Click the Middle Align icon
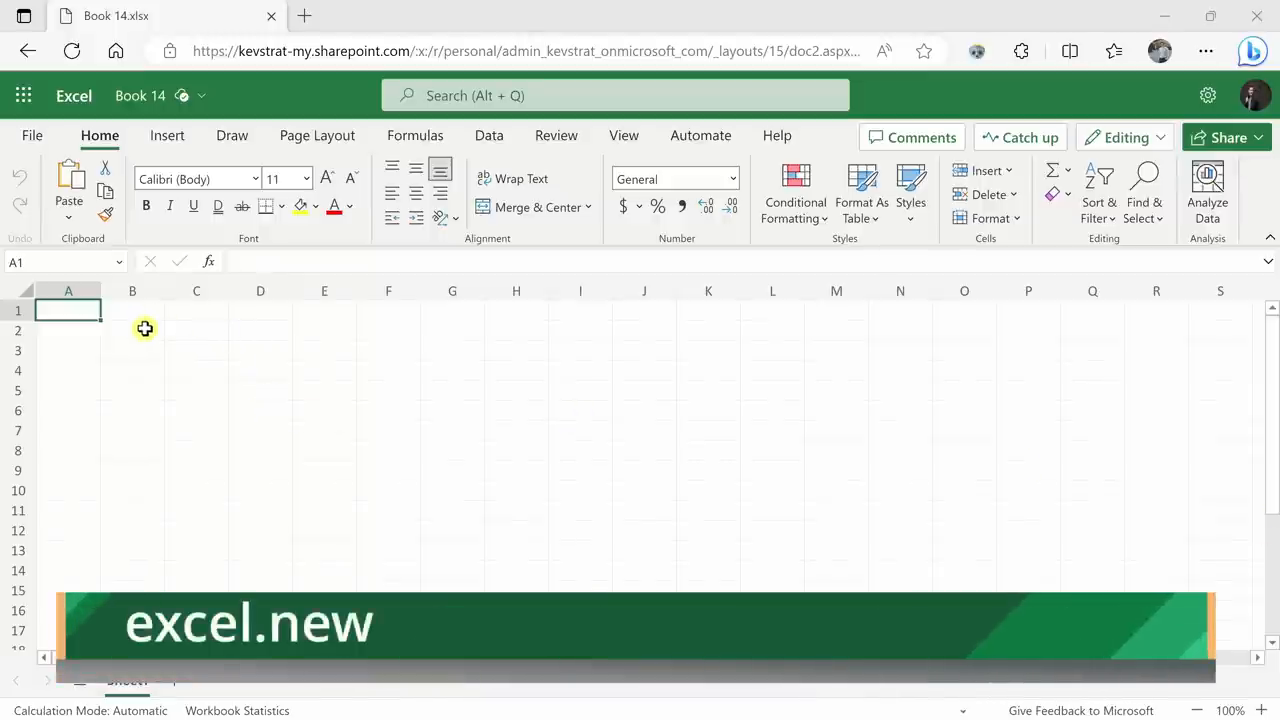1280x720 pixels. 416,168
